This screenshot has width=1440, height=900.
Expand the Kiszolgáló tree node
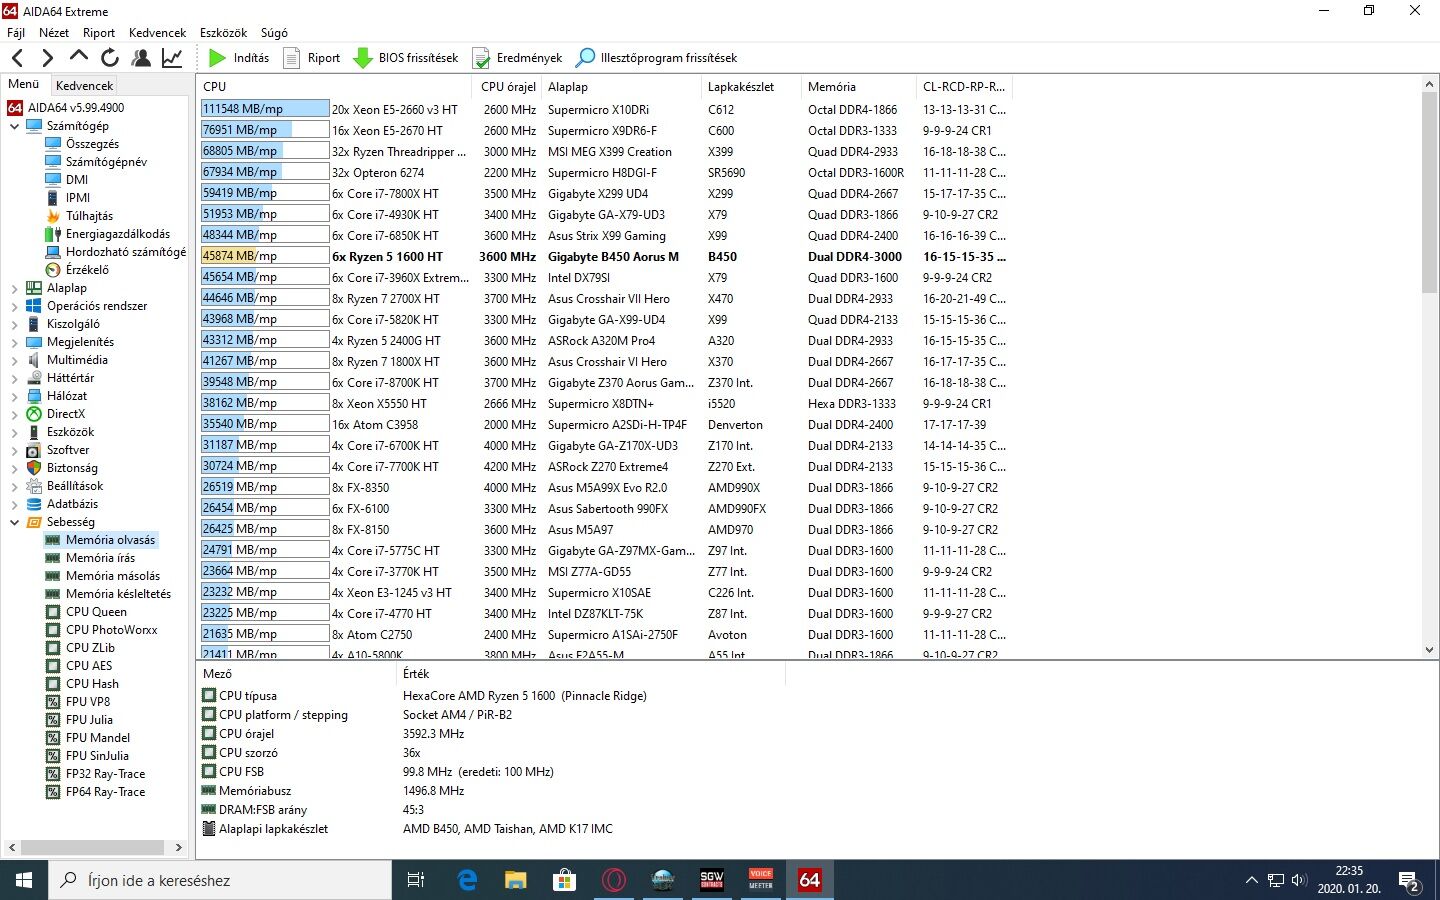pos(14,324)
